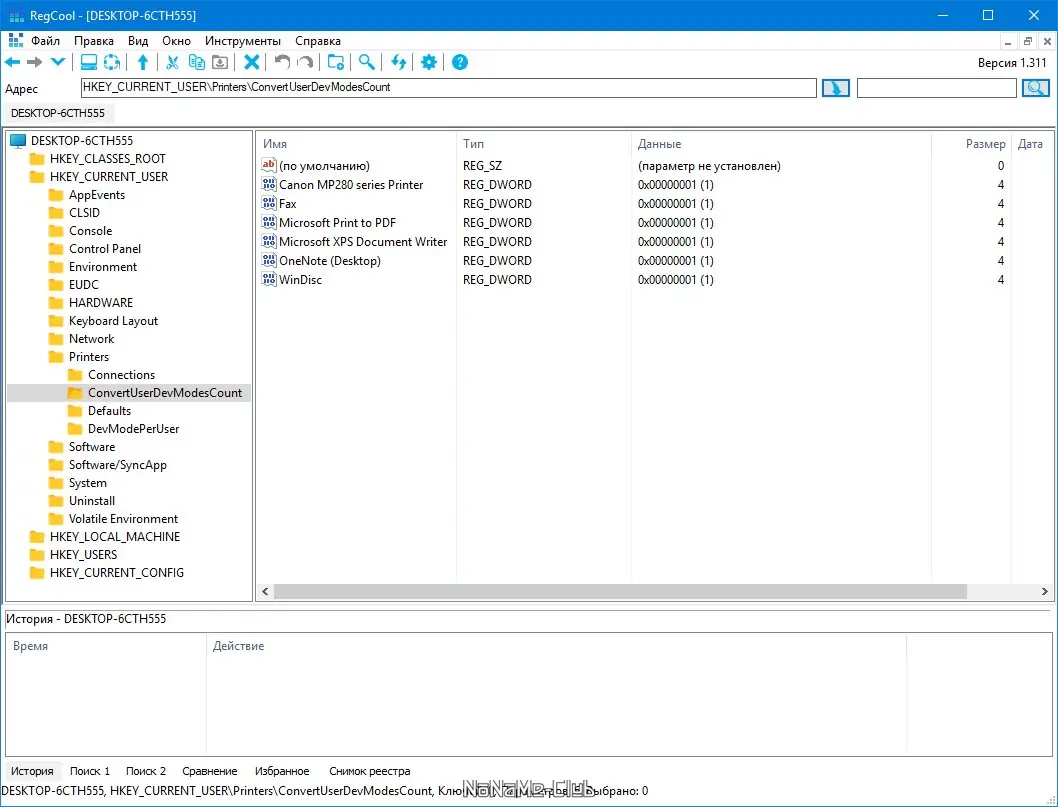This screenshot has height=807, width=1058.
Task: Open search with the magnifier toolbar icon
Action: coord(366,62)
